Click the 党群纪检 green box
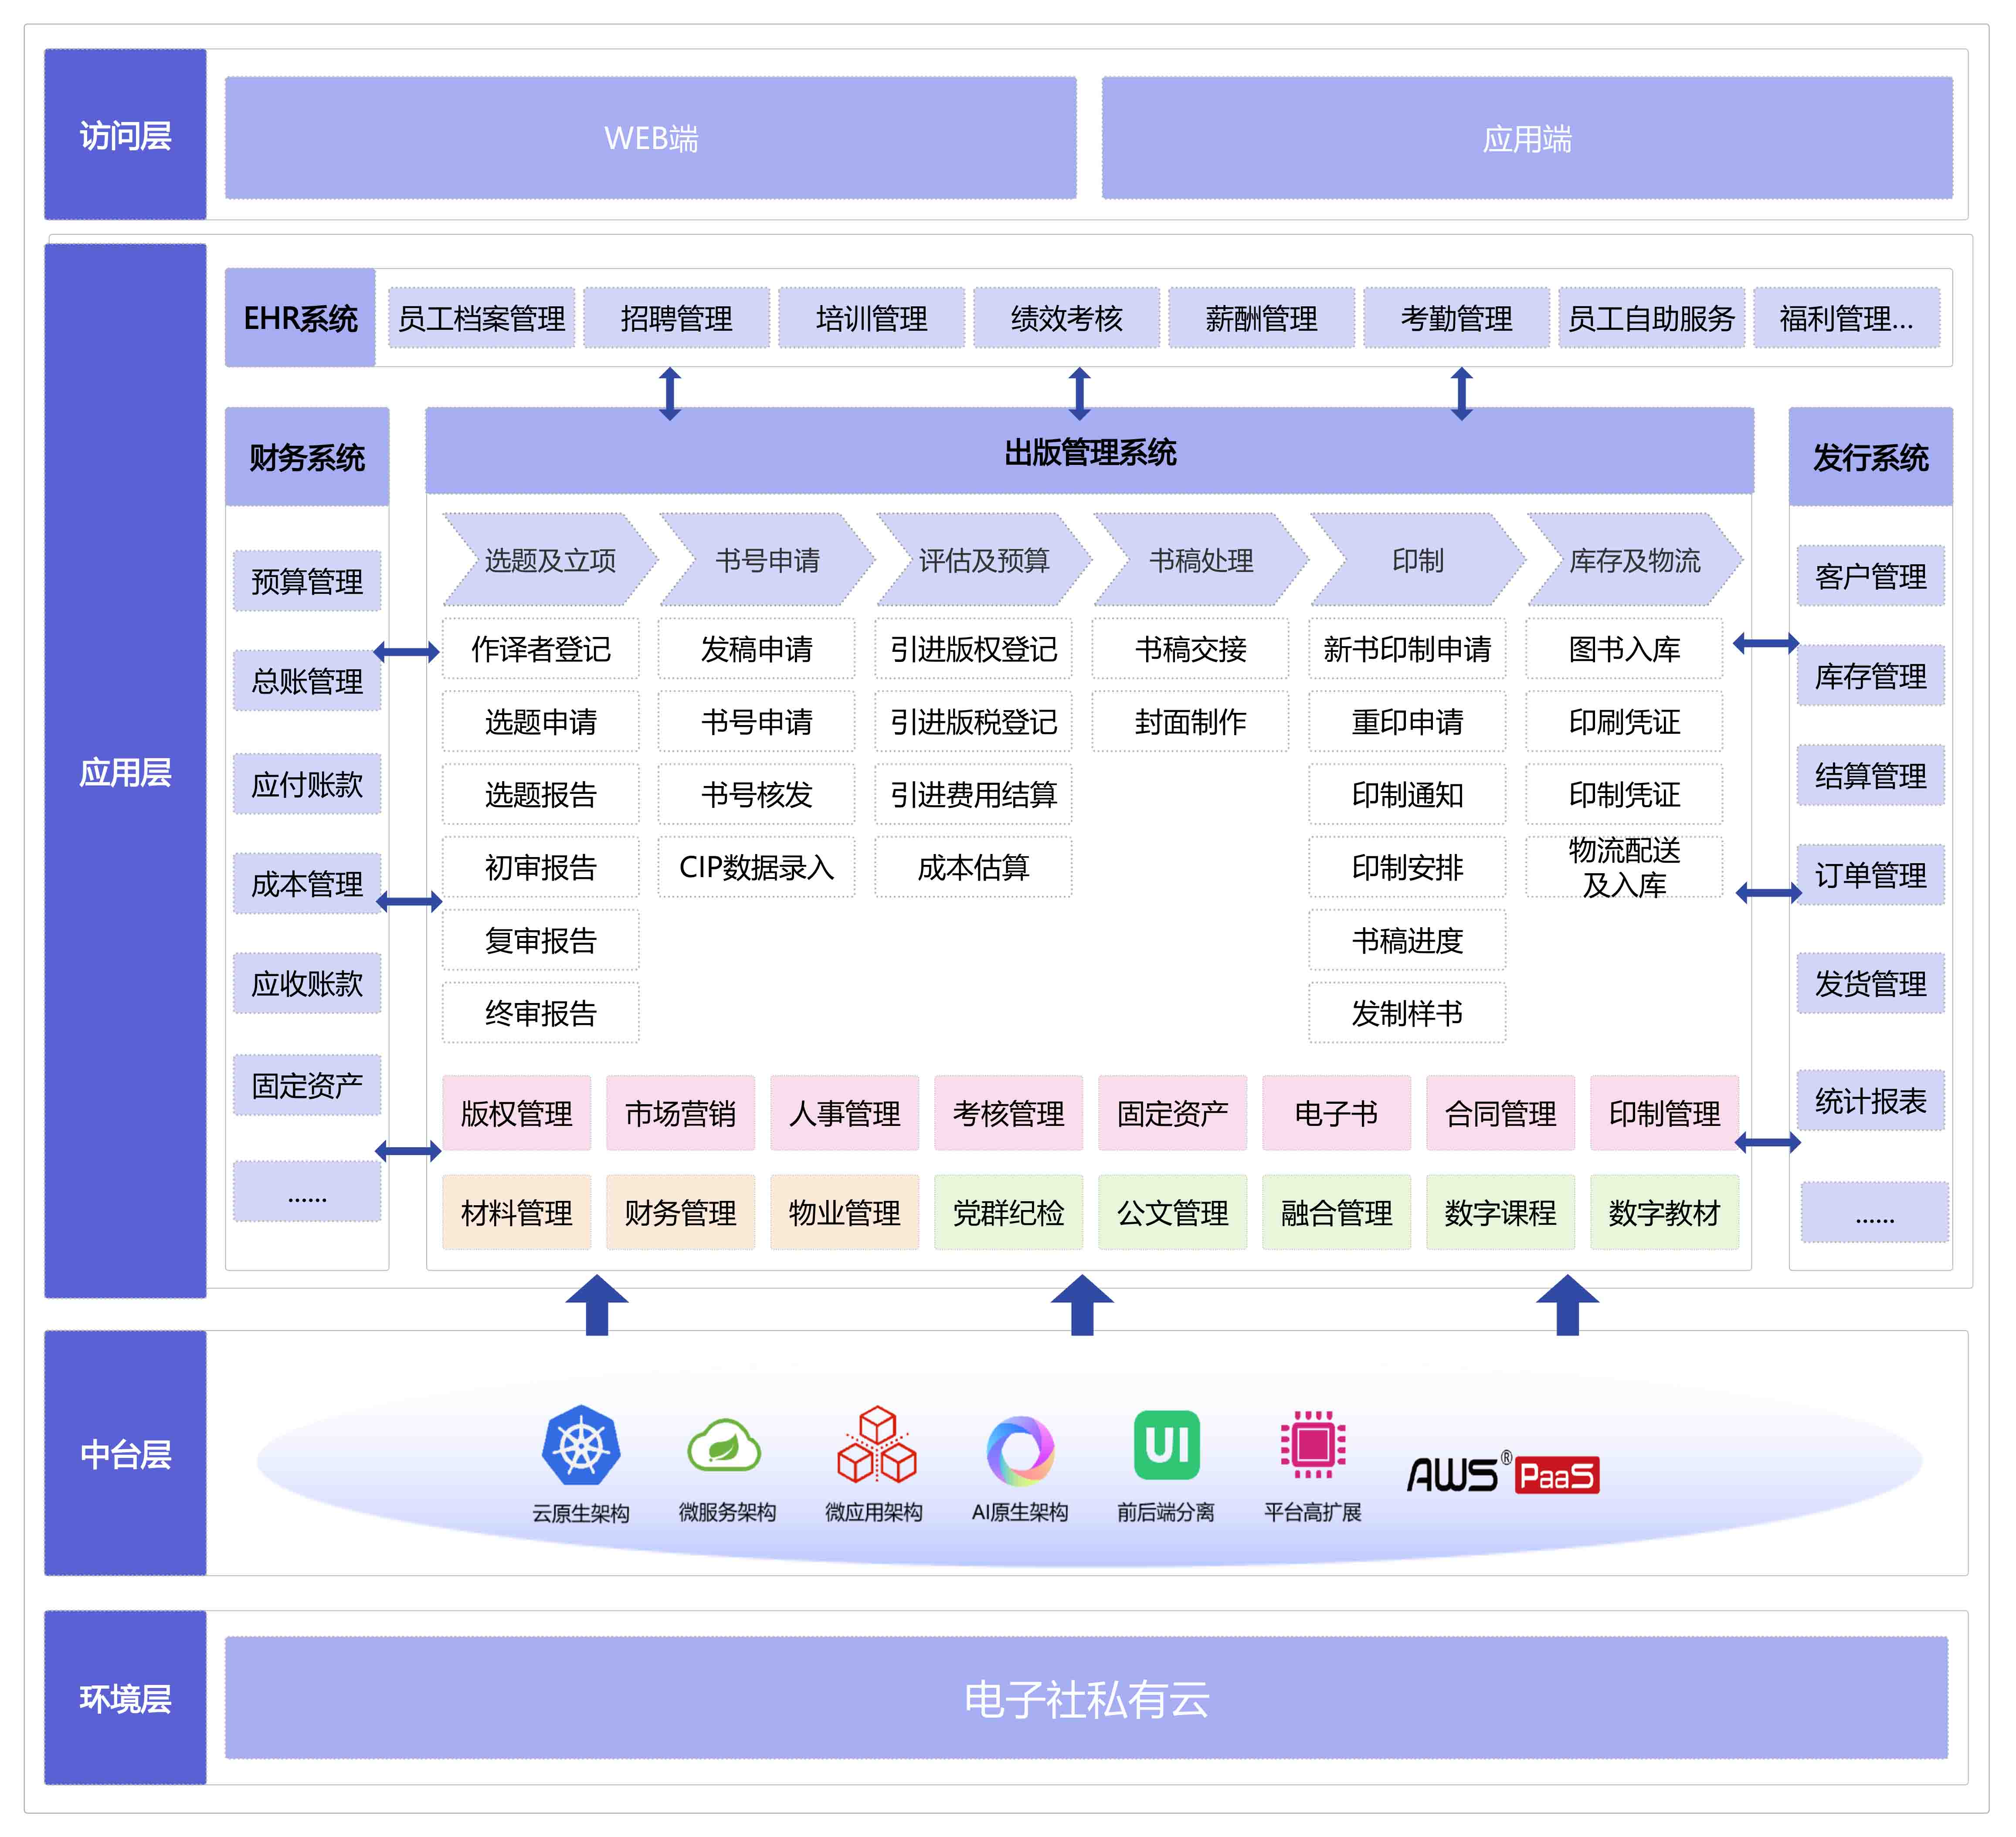Image resolution: width=2016 pixels, height=1837 pixels. 1008,1213
